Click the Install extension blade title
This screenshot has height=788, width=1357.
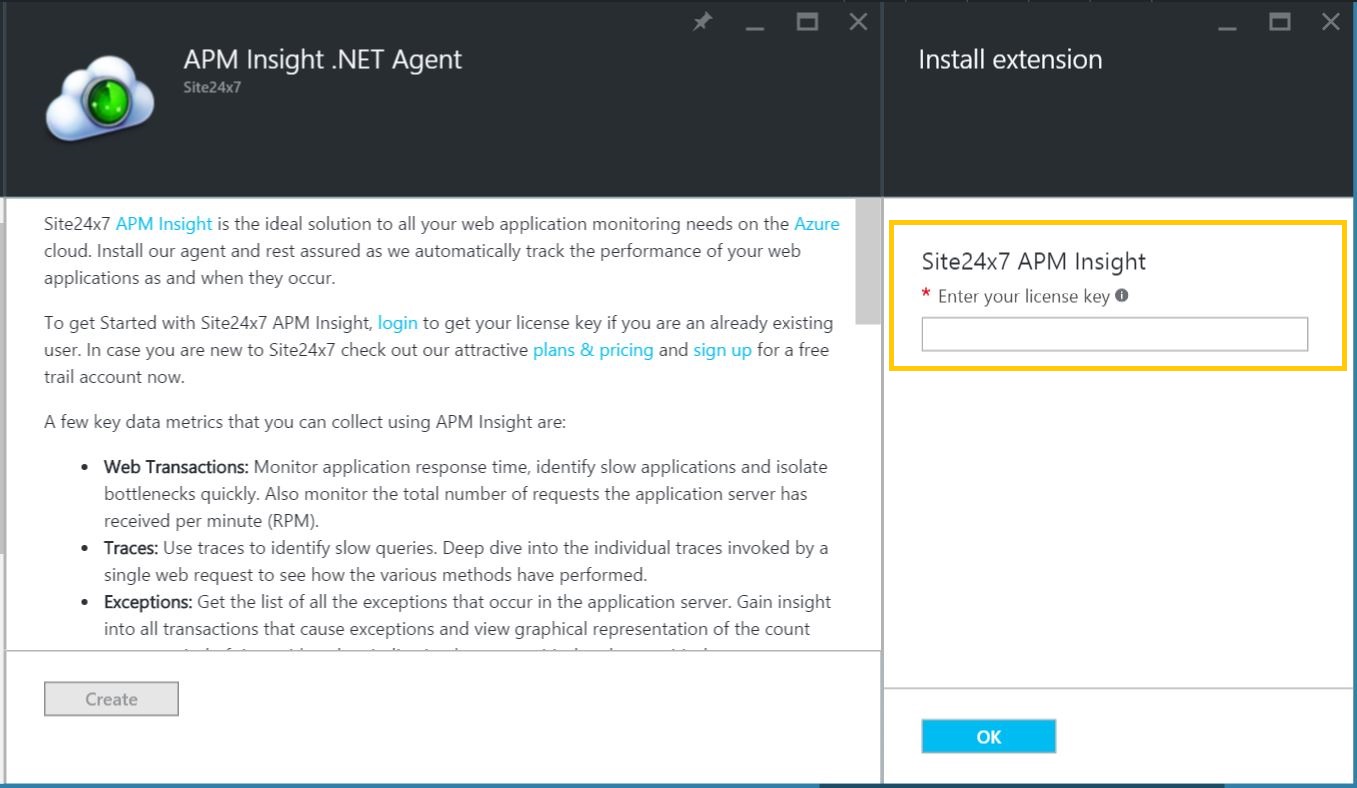point(1010,60)
